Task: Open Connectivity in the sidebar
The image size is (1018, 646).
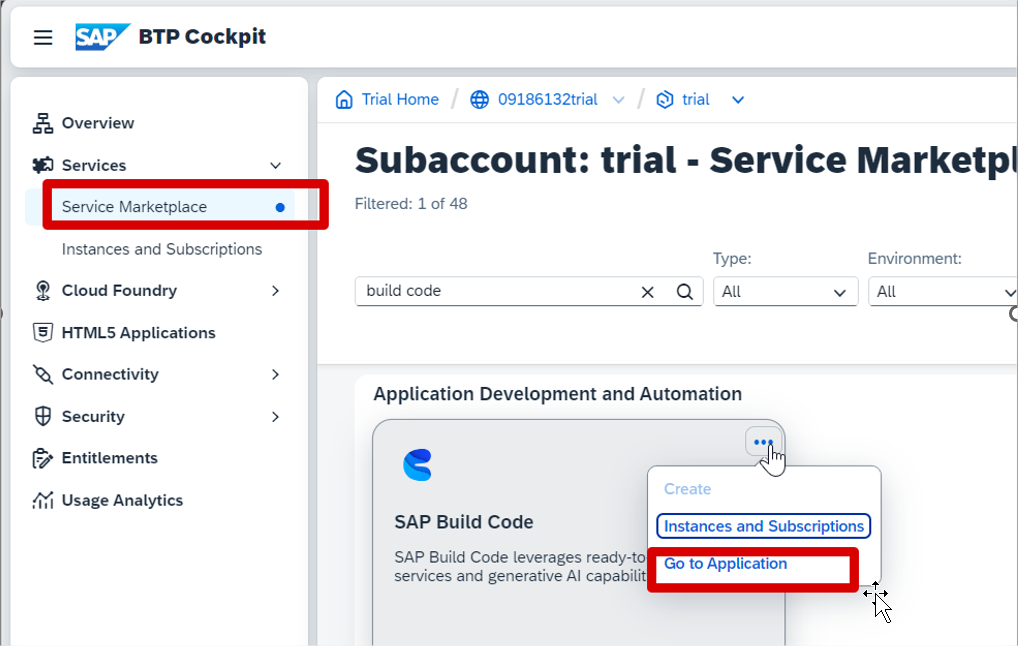Action: tap(110, 374)
